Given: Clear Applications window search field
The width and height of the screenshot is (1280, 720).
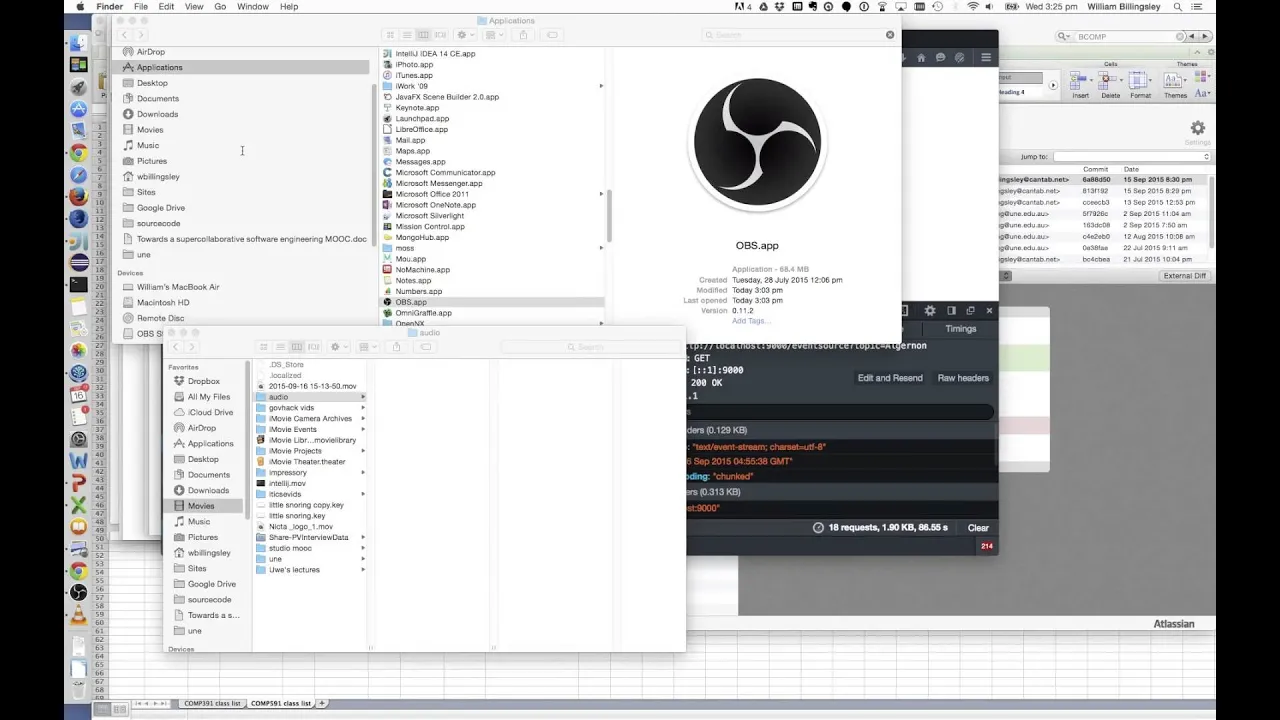Looking at the screenshot, I should click(x=890, y=35).
